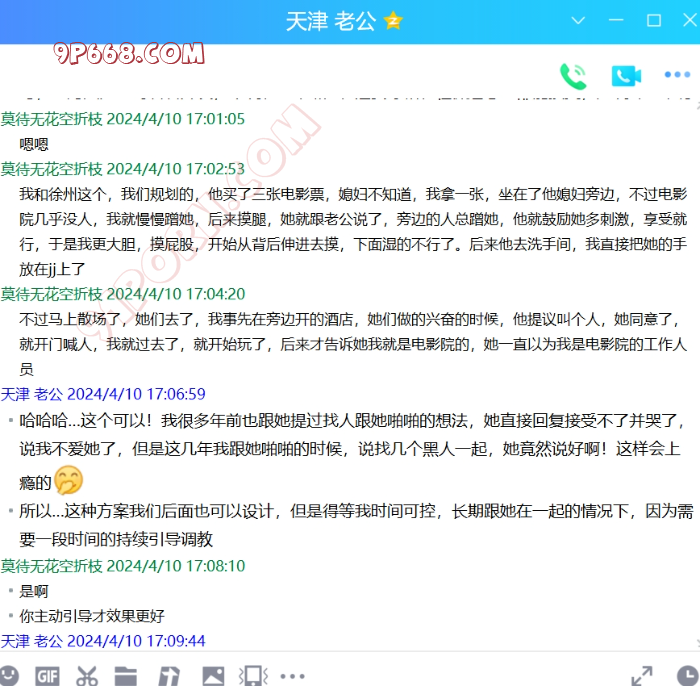Open the send file folder icon
The width and height of the screenshot is (700, 686).
pos(126,675)
